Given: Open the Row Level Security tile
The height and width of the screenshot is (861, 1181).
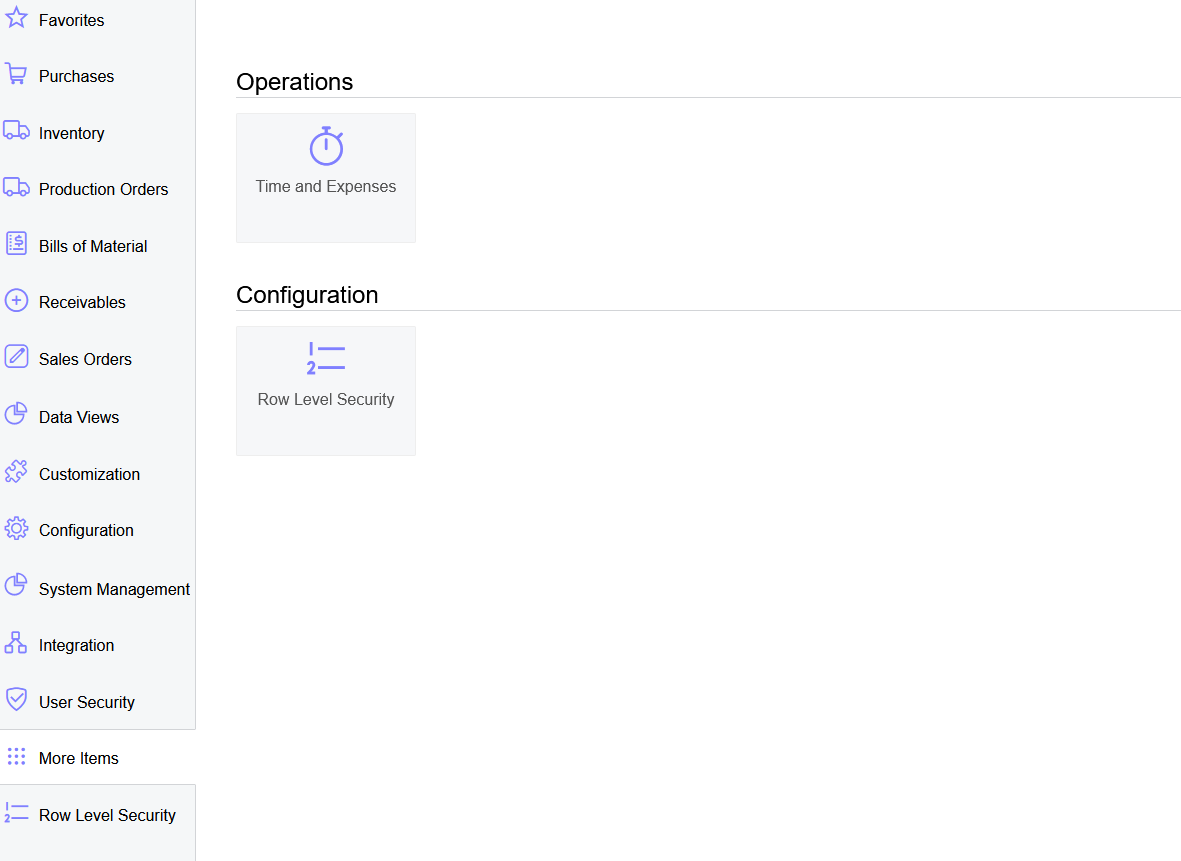Looking at the screenshot, I should coord(326,391).
